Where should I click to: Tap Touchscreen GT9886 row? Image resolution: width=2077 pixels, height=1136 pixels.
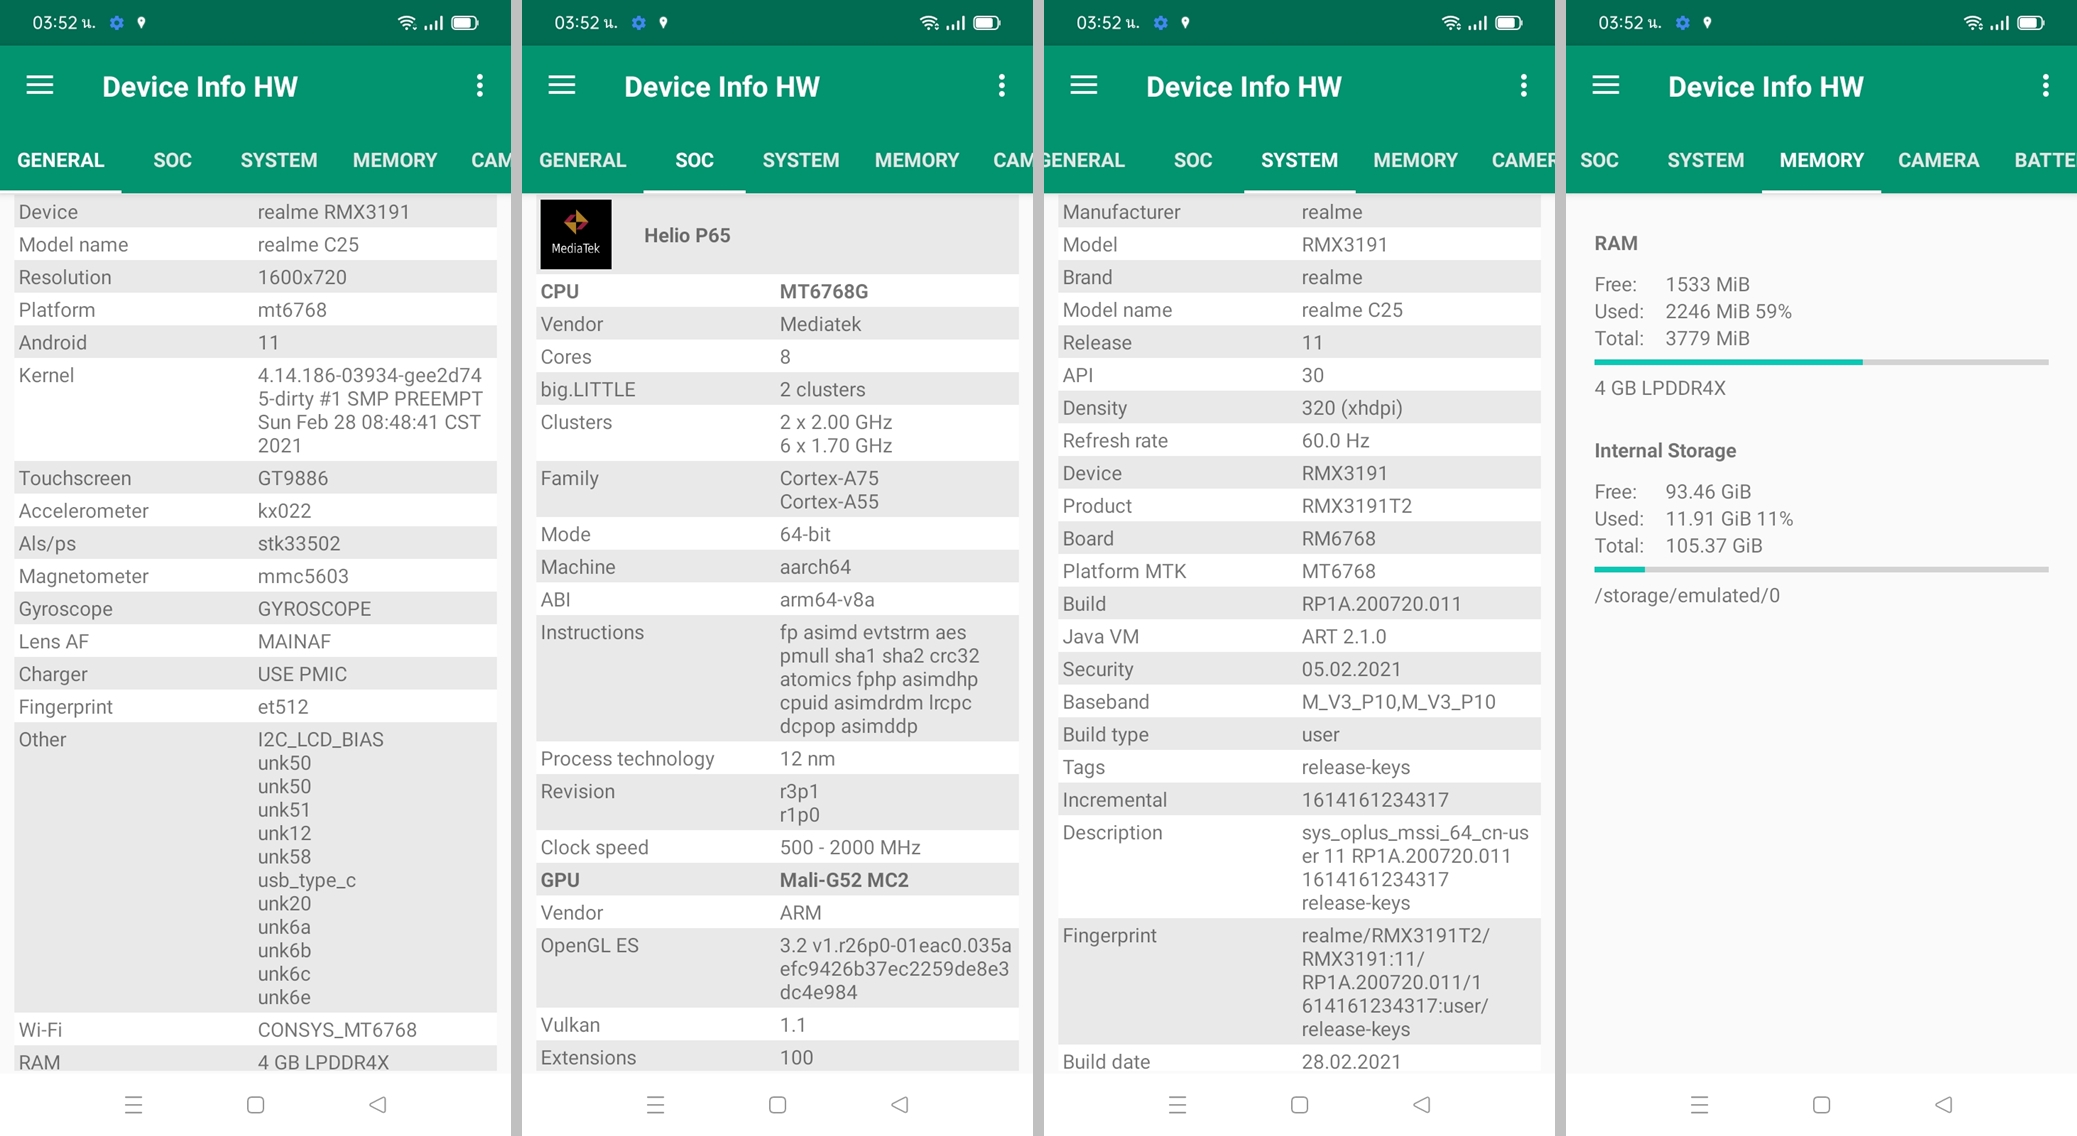(256, 478)
